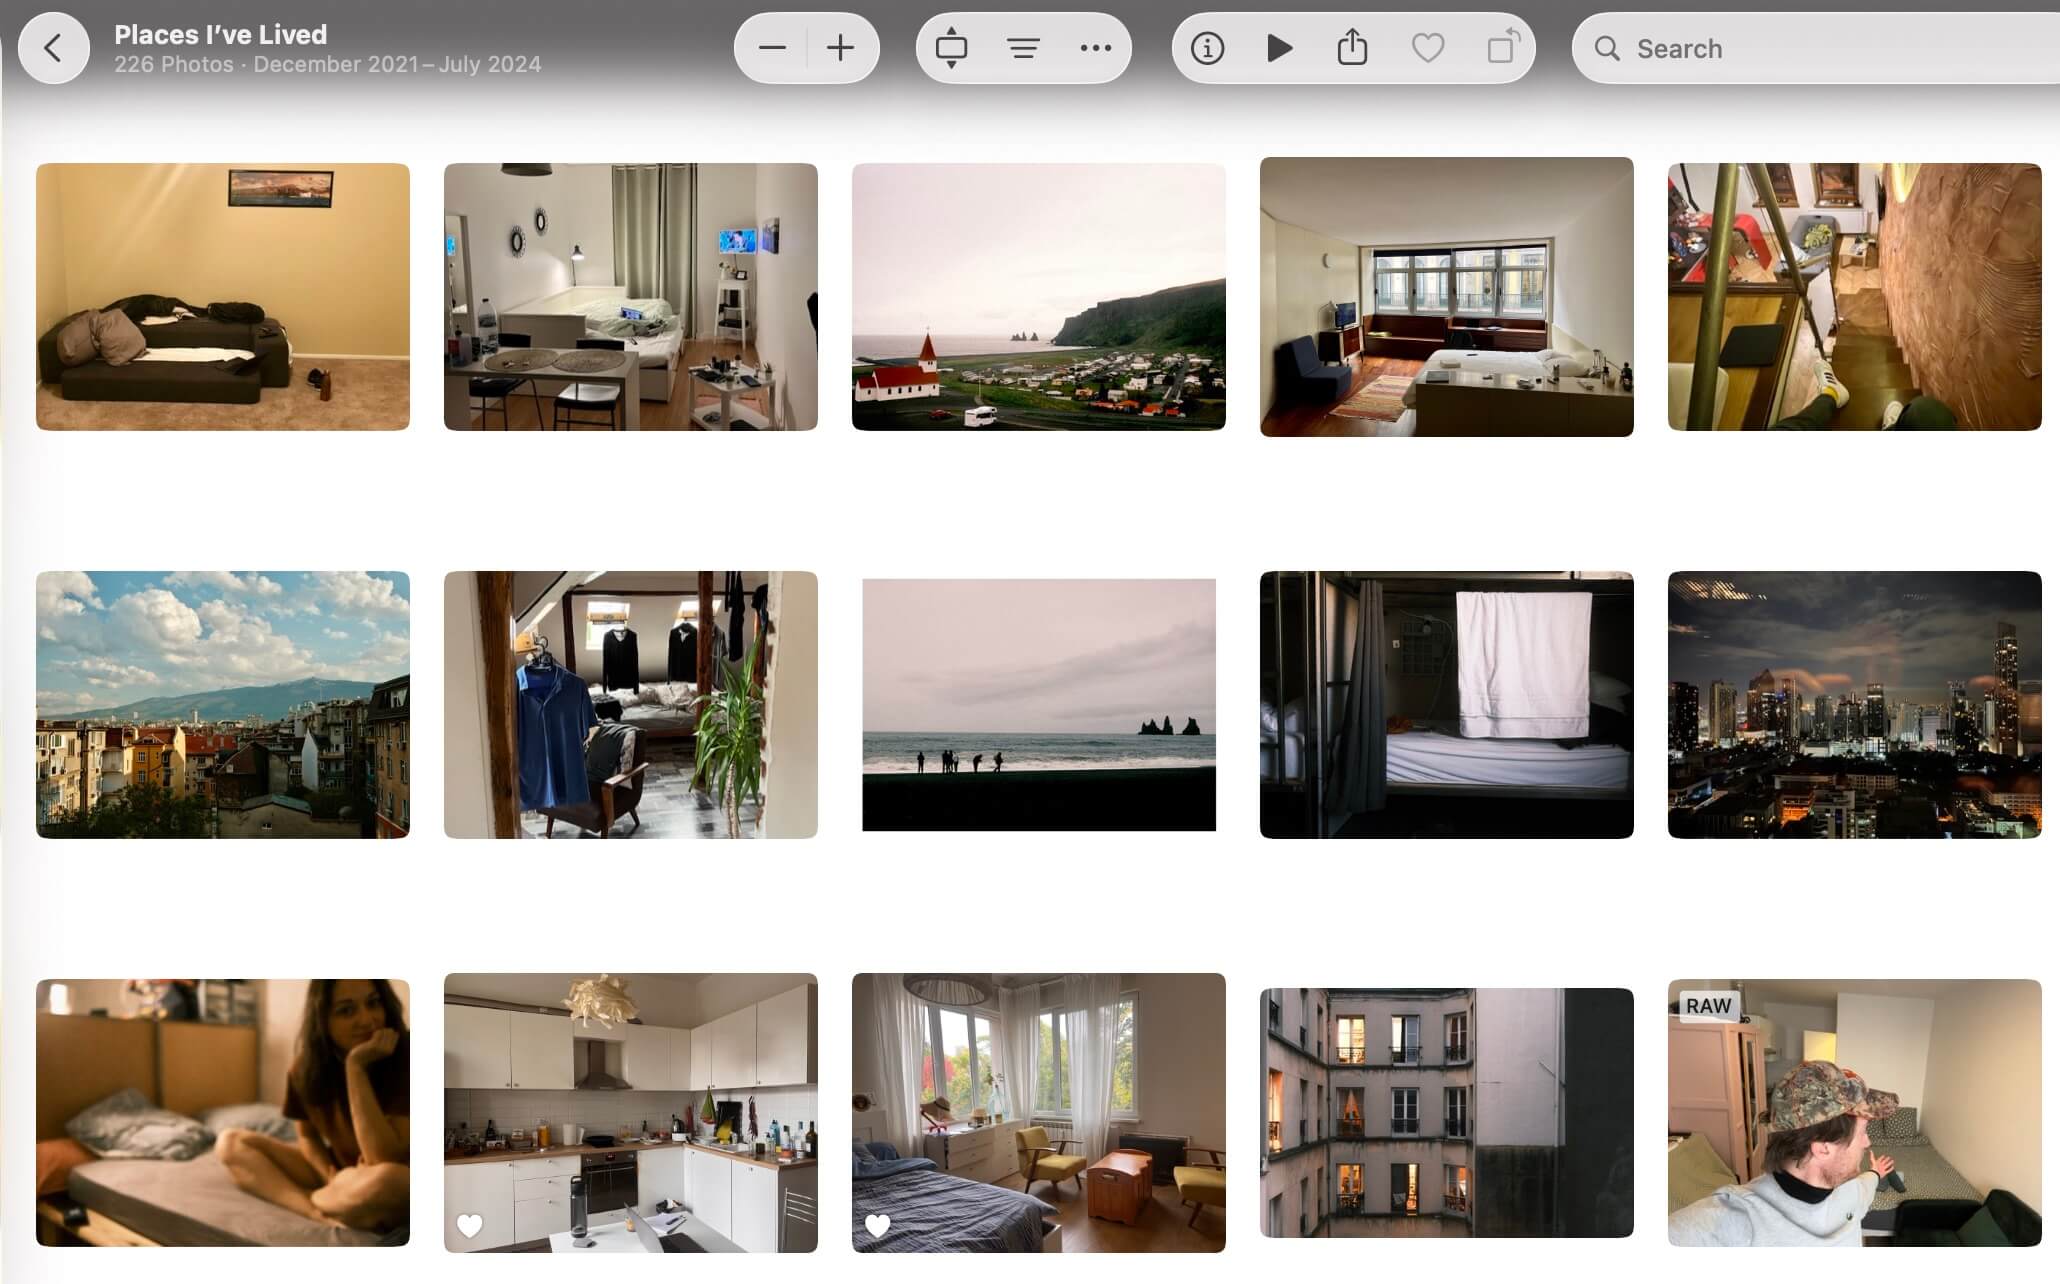The height and width of the screenshot is (1284, 2060).
Task: Zoom in thumbnails with plus button
Action: point(841,48)
